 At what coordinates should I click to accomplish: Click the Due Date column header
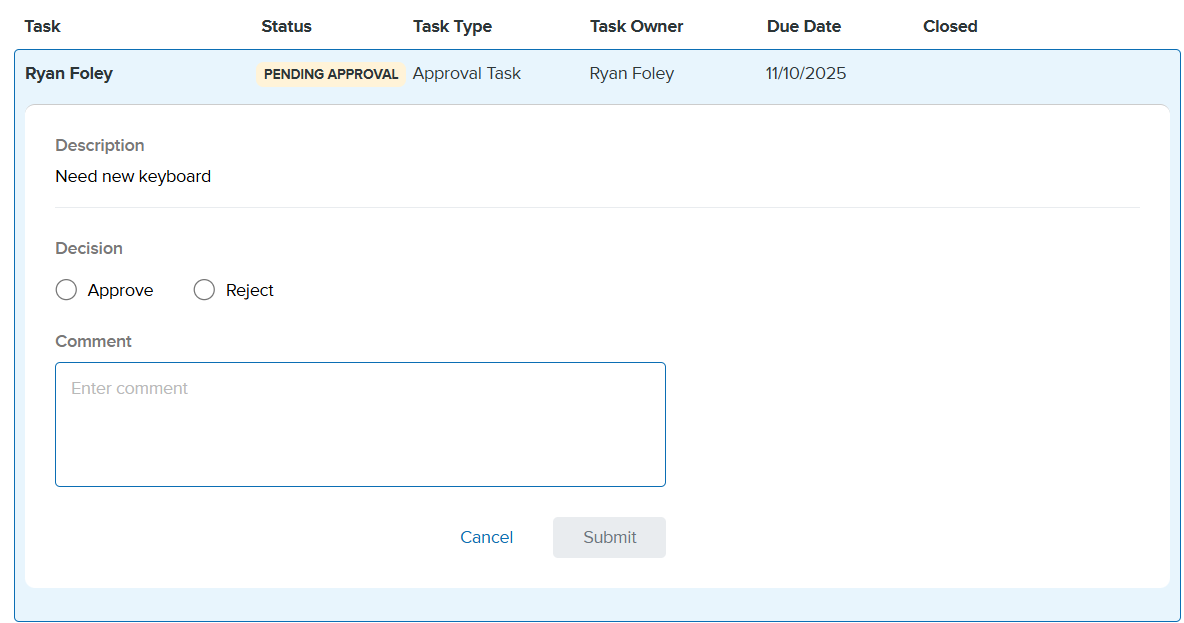[804, 27]
